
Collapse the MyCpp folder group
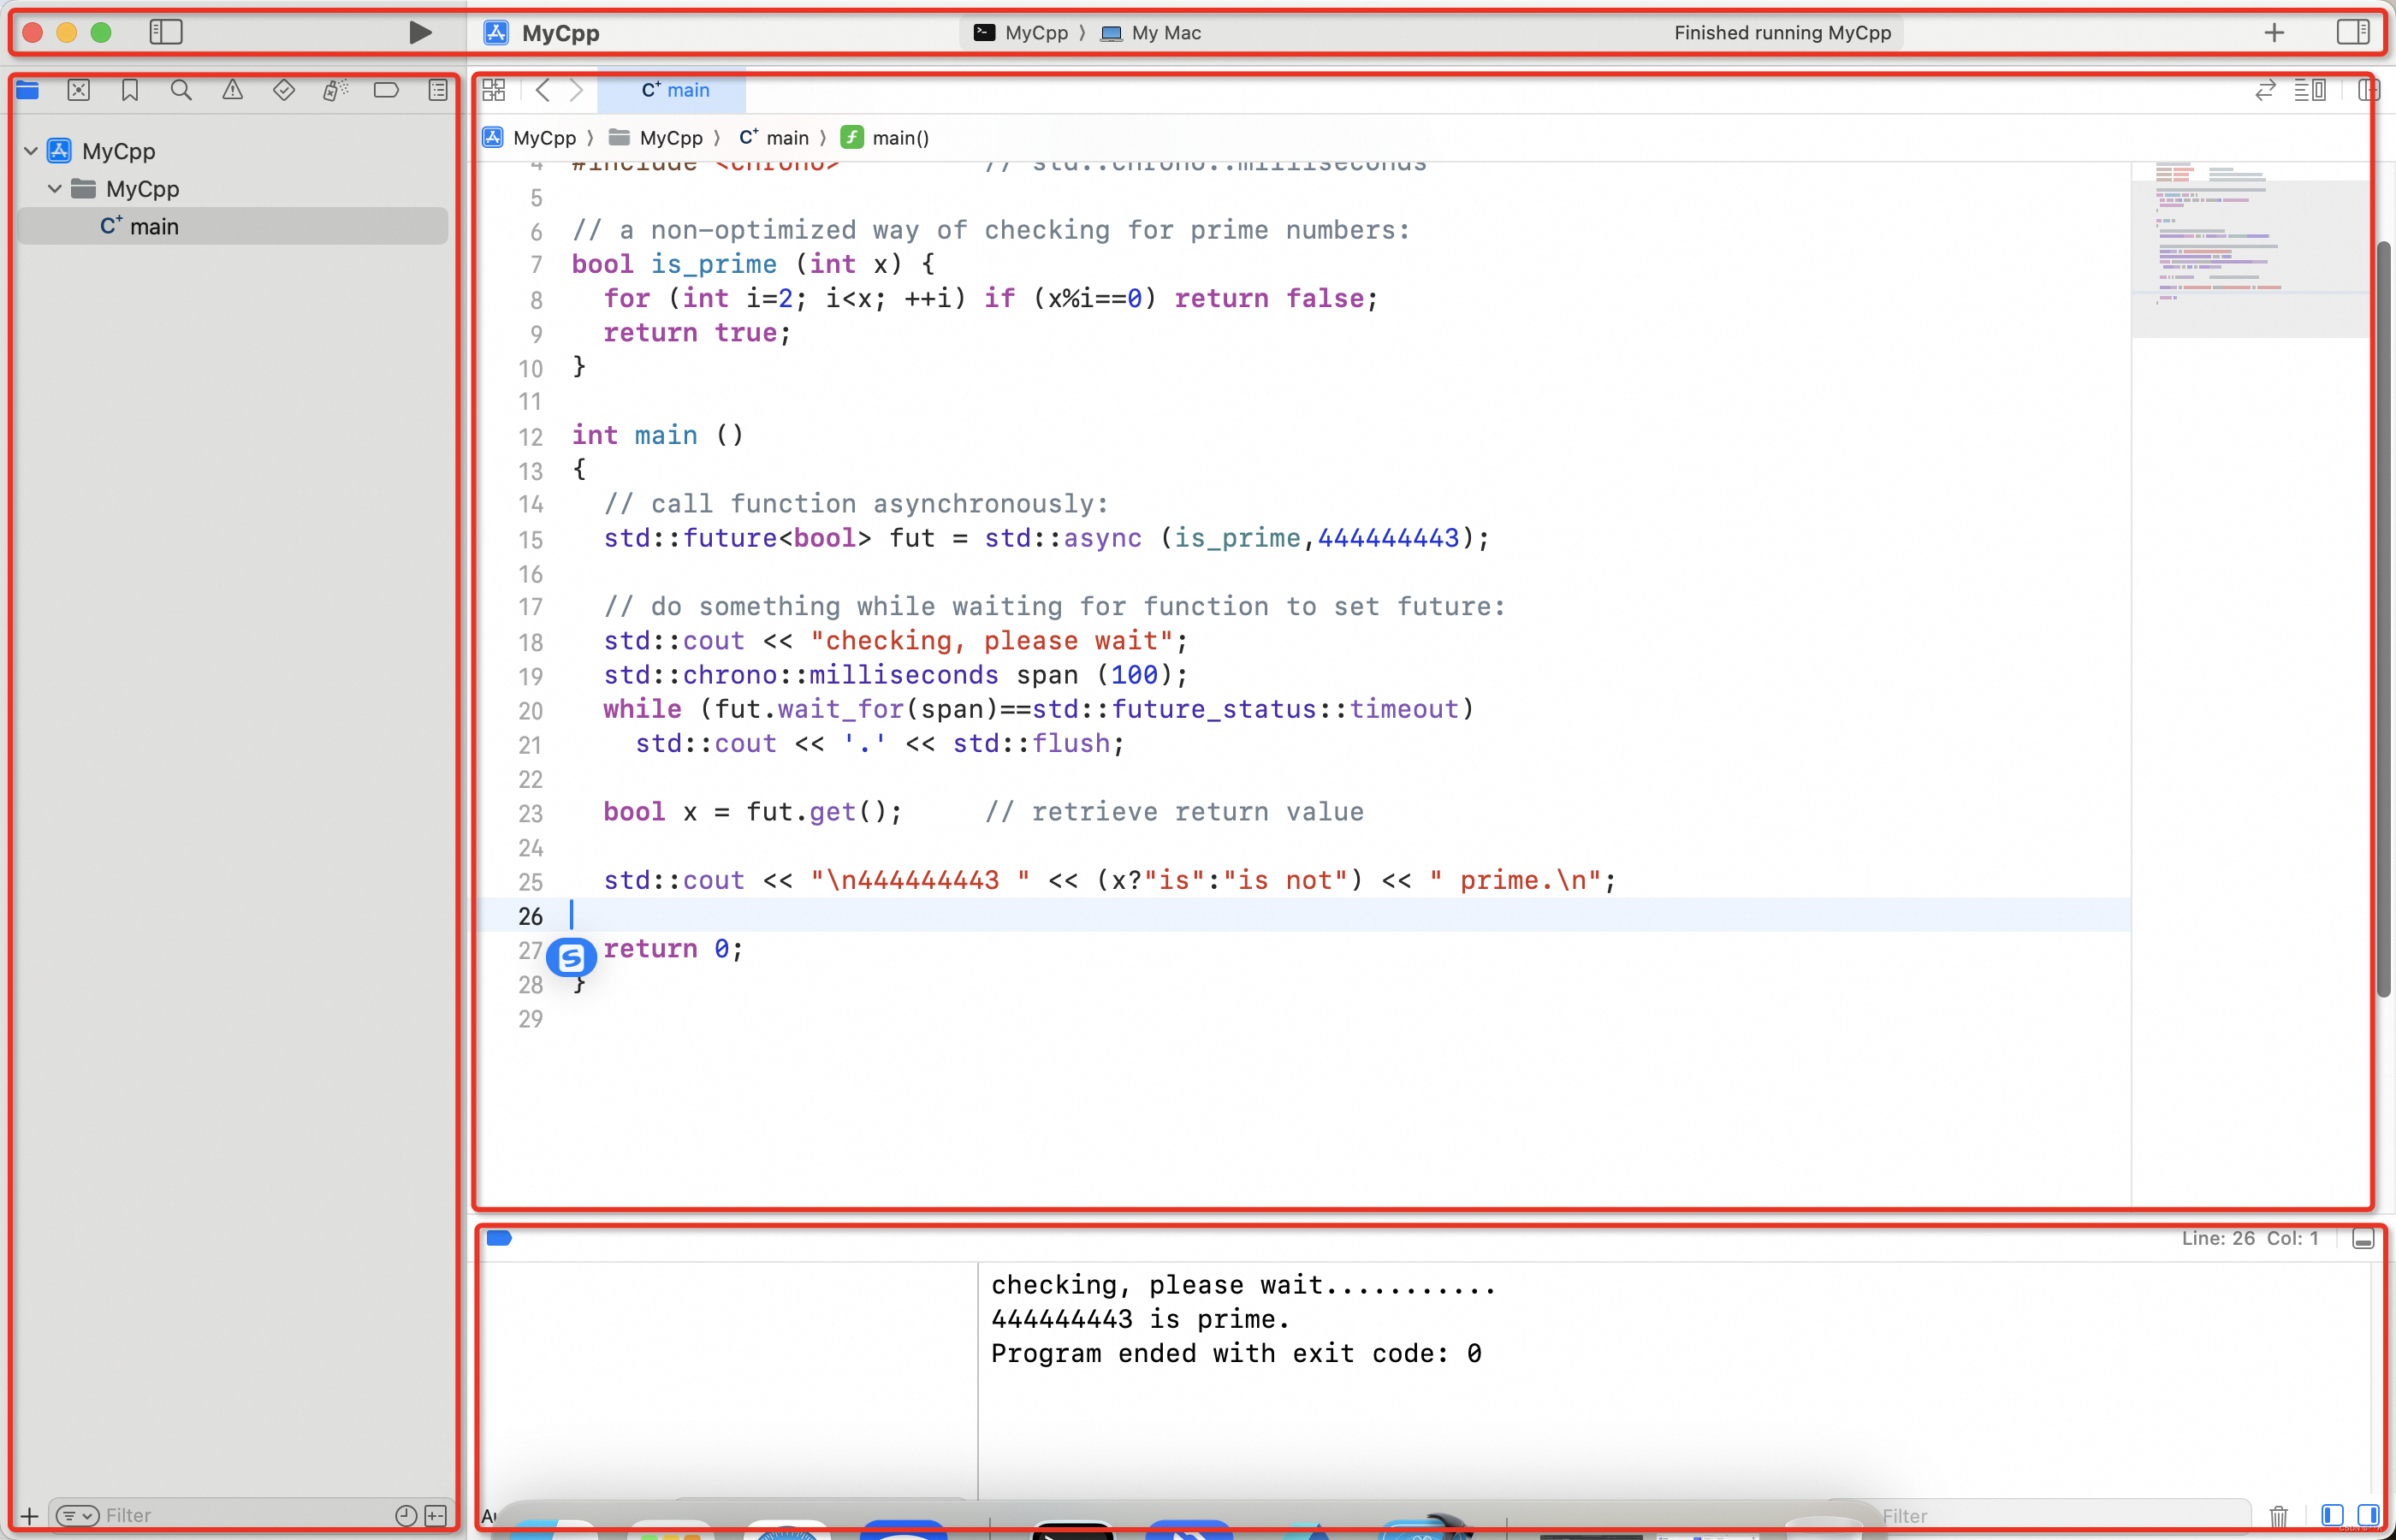coord(55,189)
